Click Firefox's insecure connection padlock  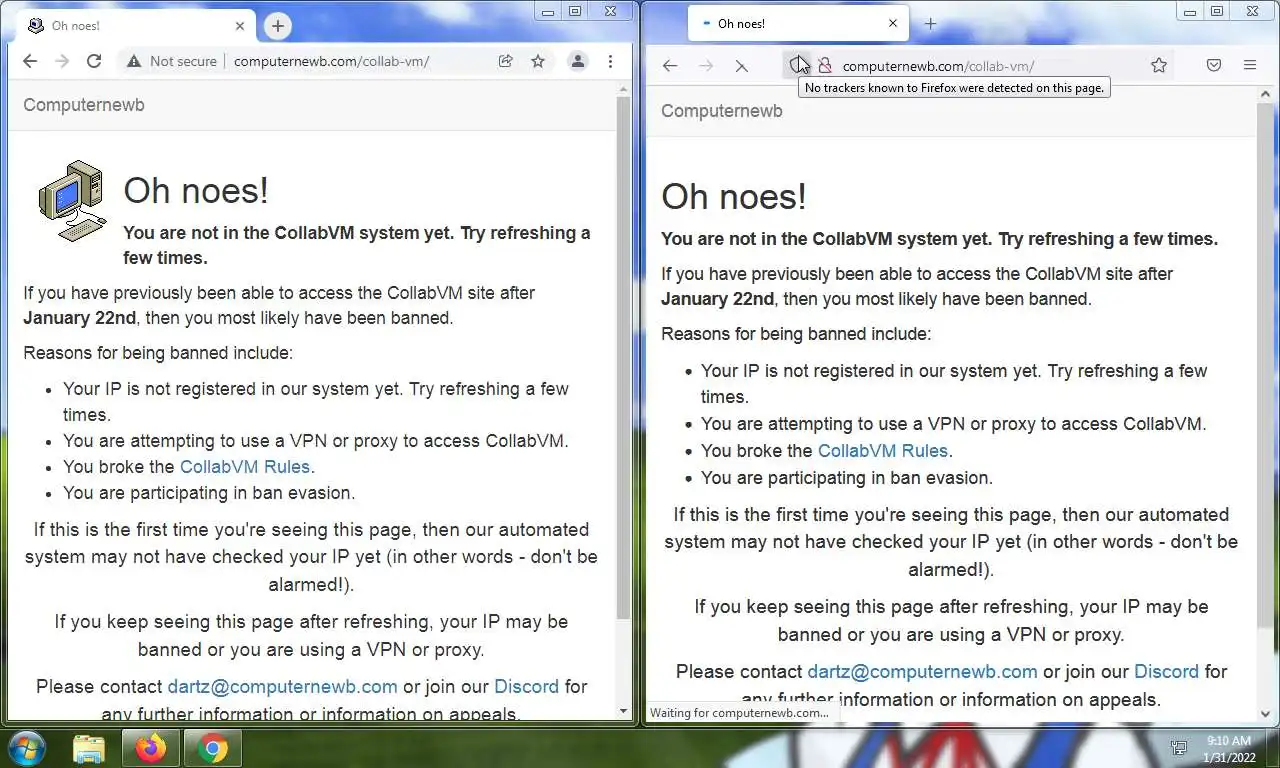pos(825,66)
